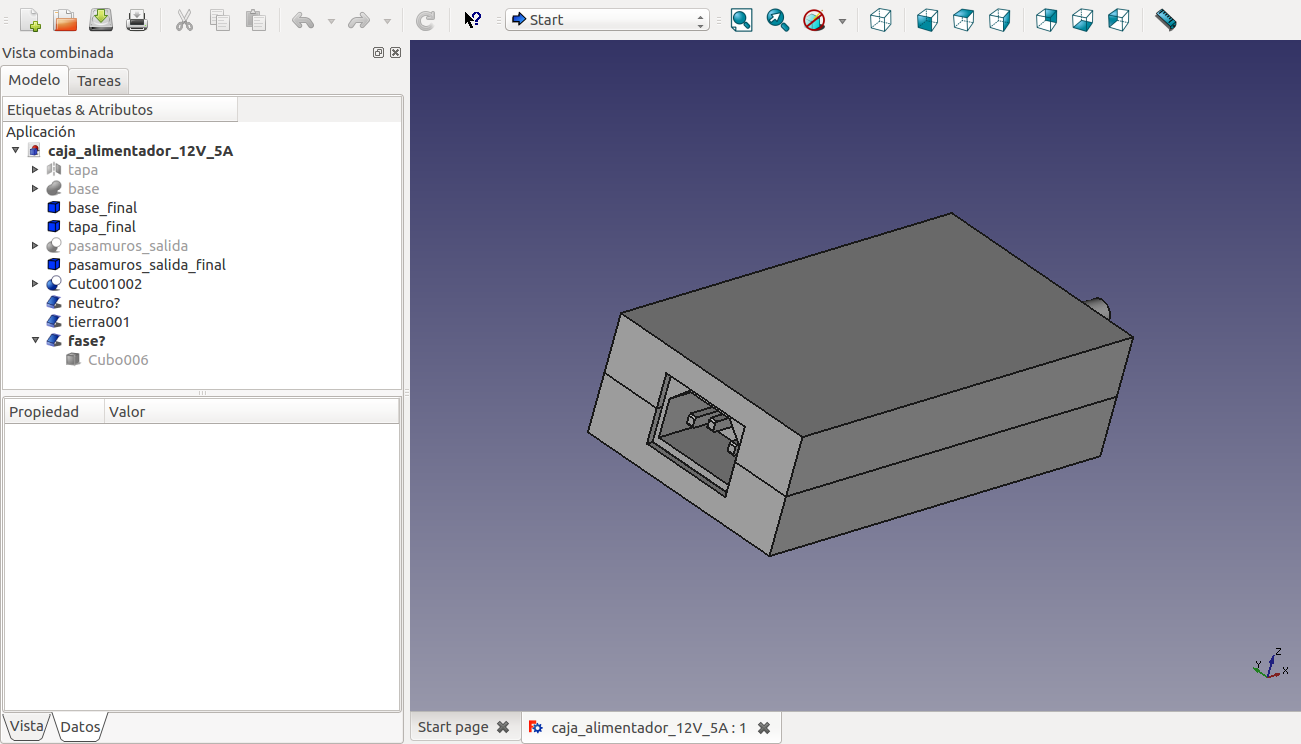This screenshot has width=1301, height=744.
Task: Select base_final in the model tree
Action: [x=102, y=208]
